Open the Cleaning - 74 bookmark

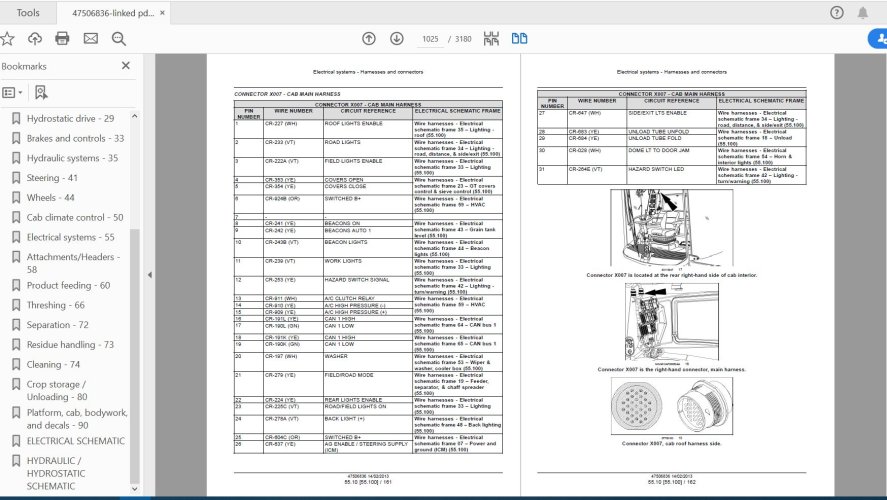pos(53,364)
